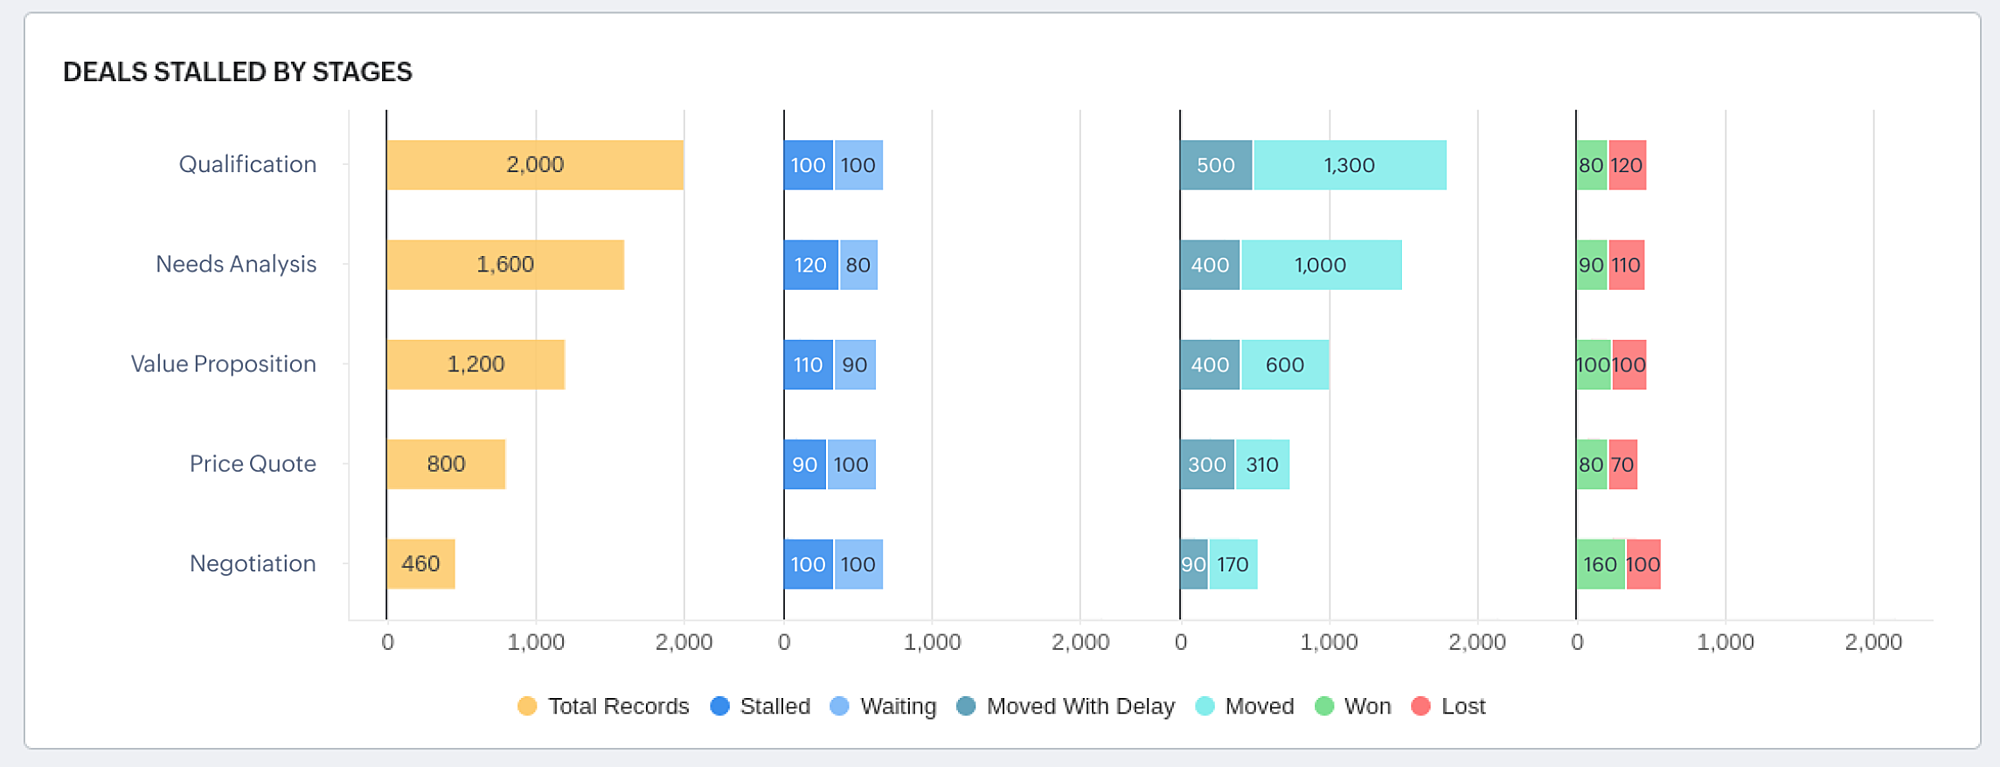Click the Negotiation 460 total bar
Image resolution: width=2000 pixels, height=767 pixels.
coord(421,564)
